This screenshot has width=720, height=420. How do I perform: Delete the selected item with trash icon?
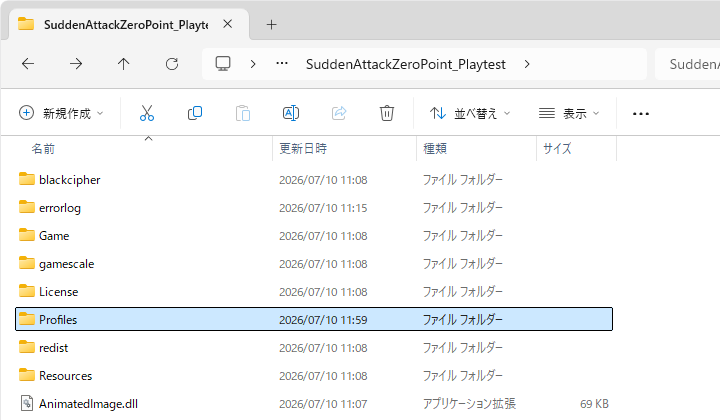coord(387,113)
